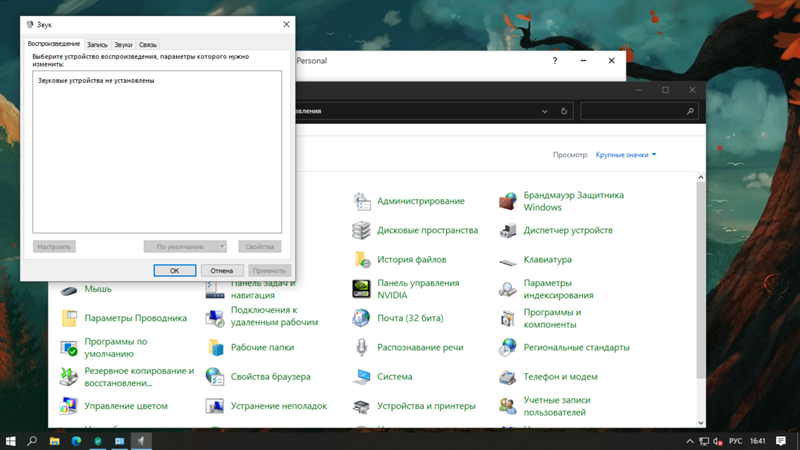Click the Control Panel search field
800x450 pixels.
click(x=638, y=111)
